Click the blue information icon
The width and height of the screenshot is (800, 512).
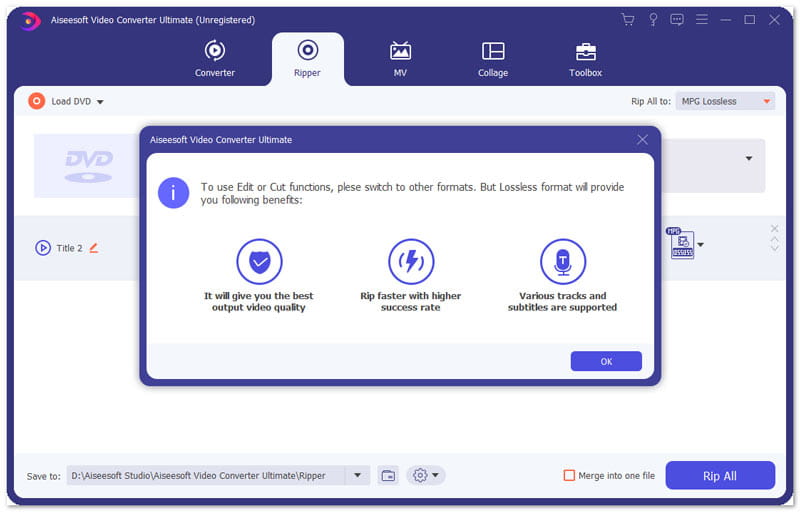point(173,193)
